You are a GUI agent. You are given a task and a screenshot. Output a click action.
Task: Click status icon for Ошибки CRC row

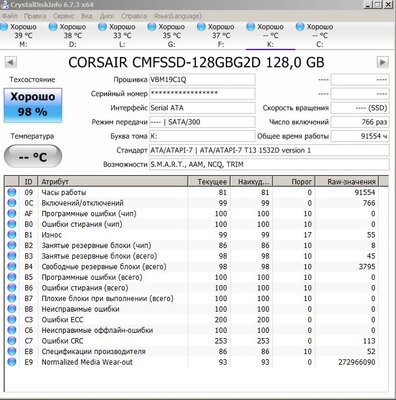tap(12, 341)
